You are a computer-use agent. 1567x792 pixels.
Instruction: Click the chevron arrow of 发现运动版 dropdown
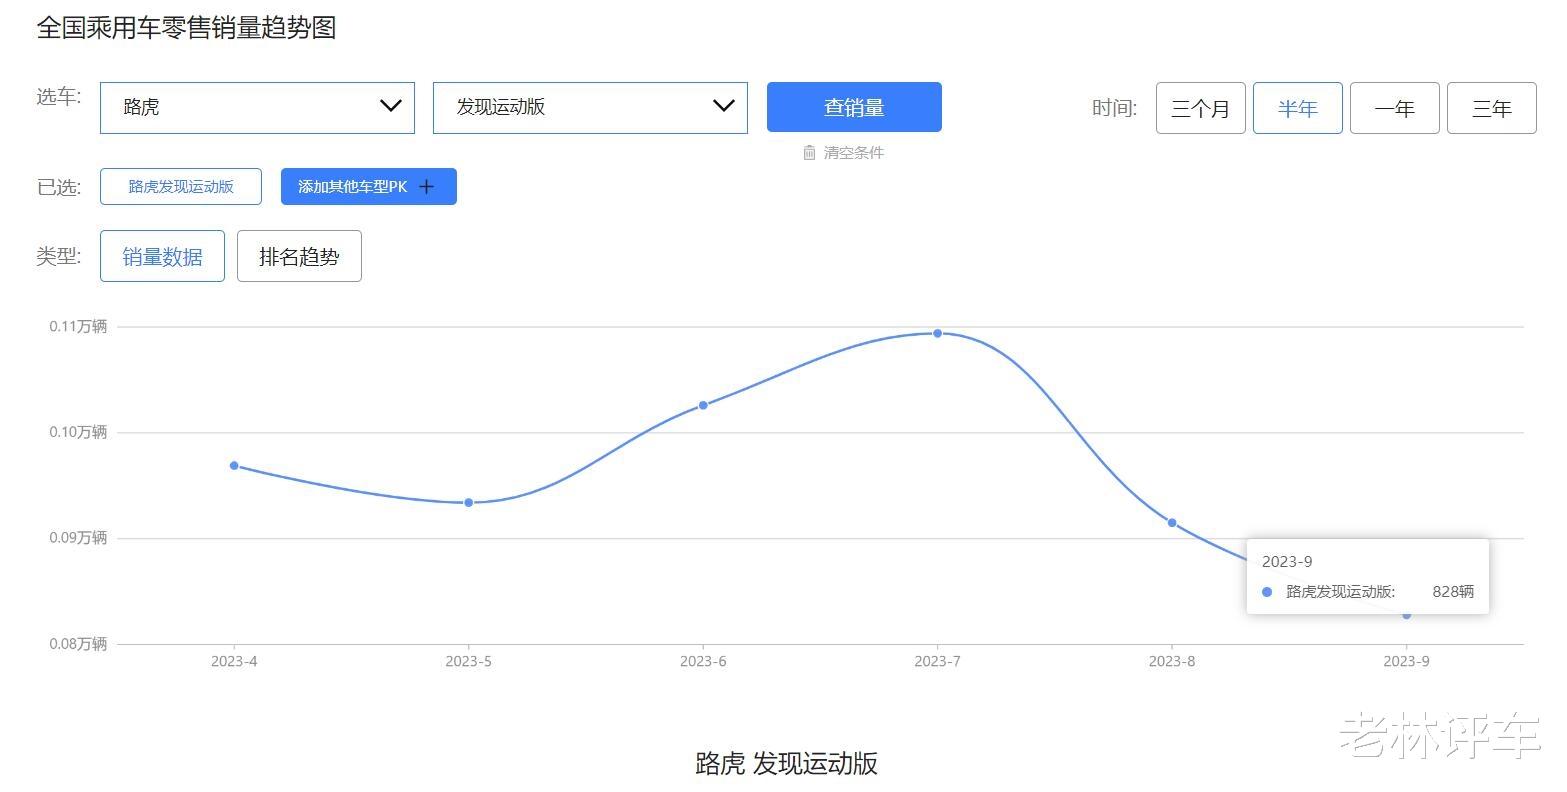(x=724, y=106)
